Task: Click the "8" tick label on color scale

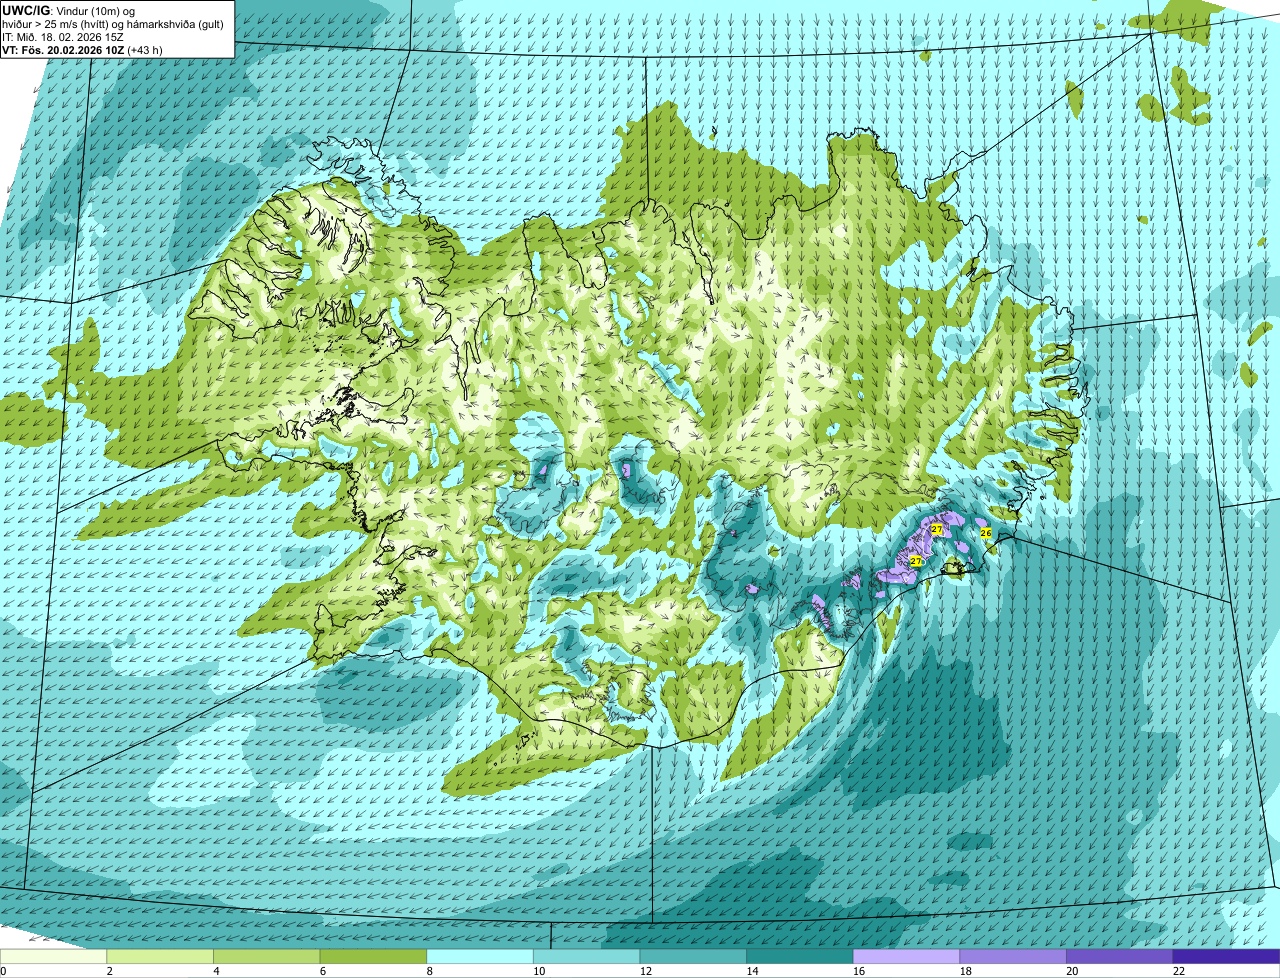Action: point(429,971)
